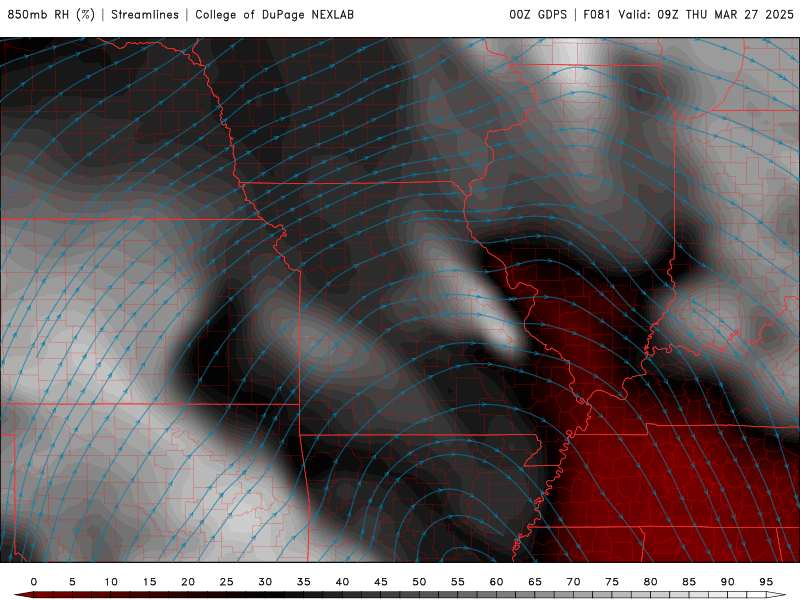800x600 pixels.
Task: Choose the colorbar label "45"
Action: (381, 582)
